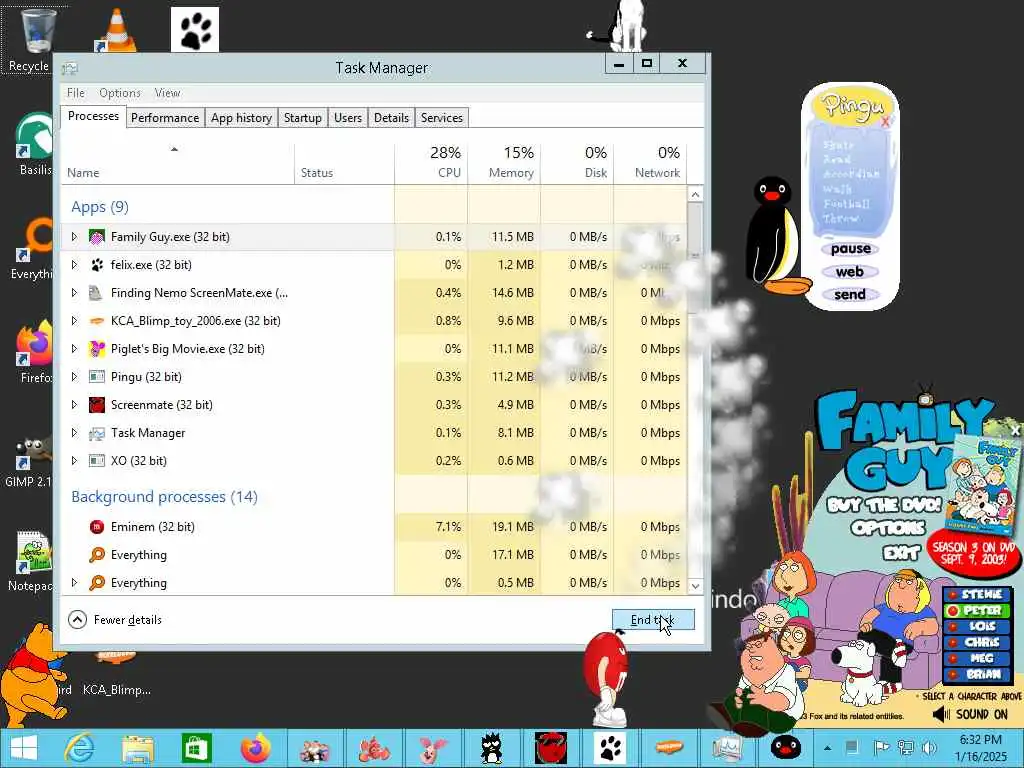The image size is (1024, 768).
Task: Expand the Screenmate (32 bit) row
Action: (x=74, y=405)
